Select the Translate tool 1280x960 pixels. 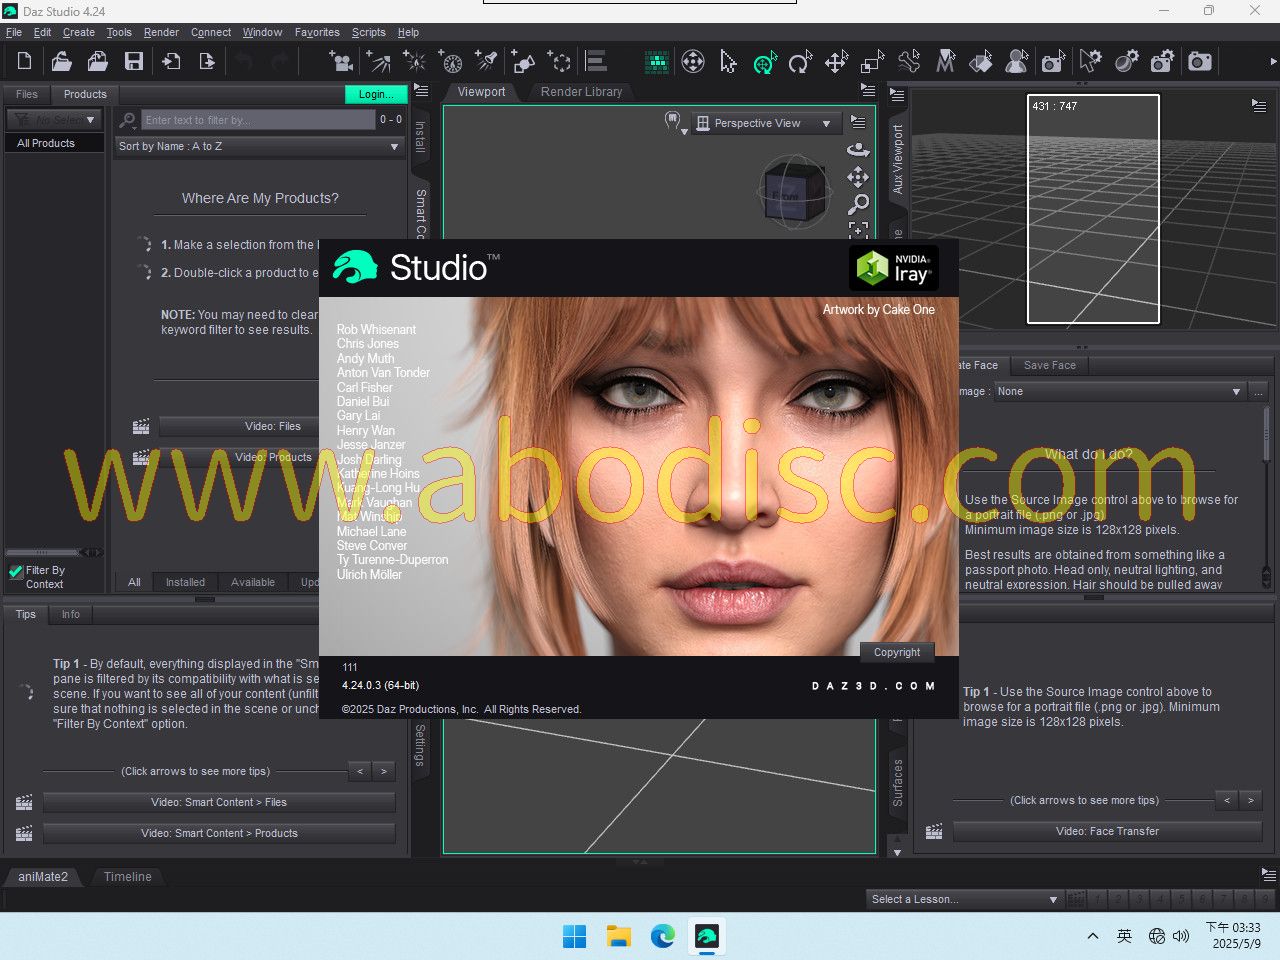tap(837, 62)
